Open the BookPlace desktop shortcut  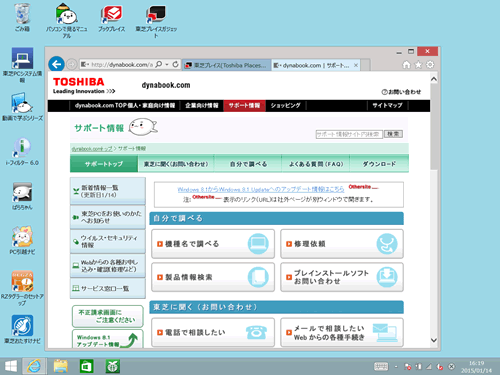pyautogui.click(x=112, y=18)
